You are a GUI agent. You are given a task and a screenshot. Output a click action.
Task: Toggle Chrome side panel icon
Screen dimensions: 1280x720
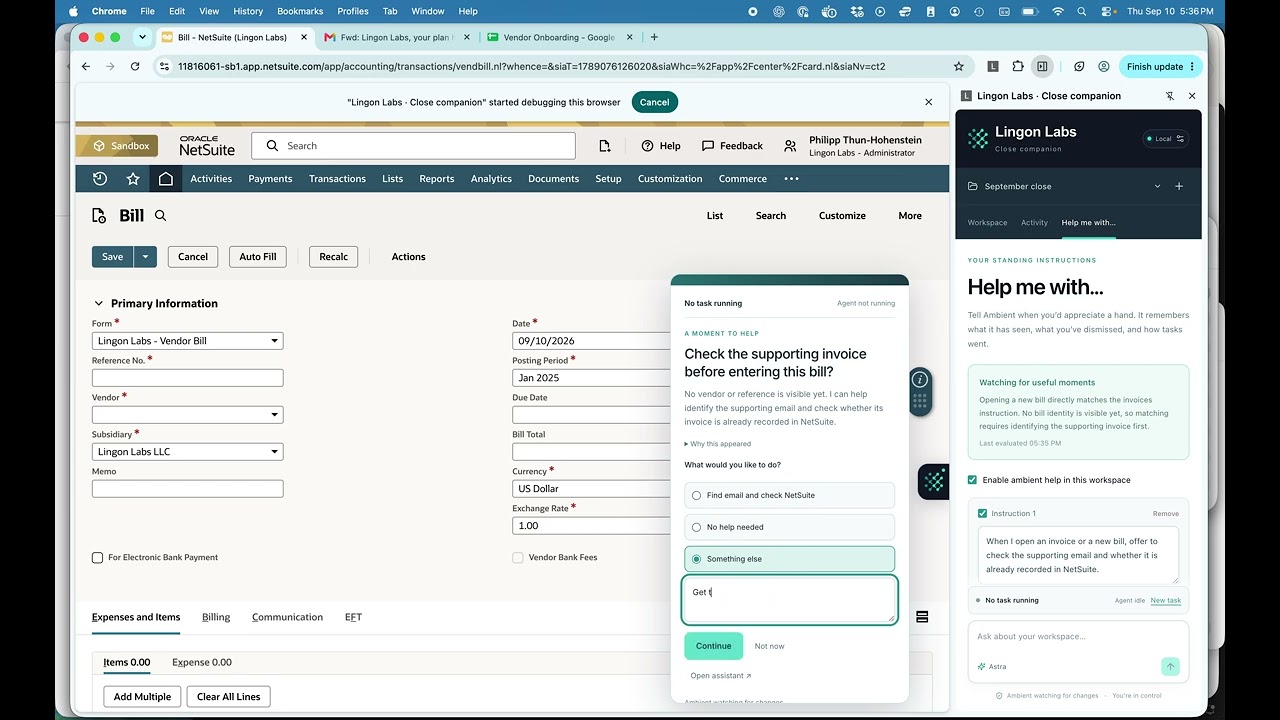tap(1042, 66)
